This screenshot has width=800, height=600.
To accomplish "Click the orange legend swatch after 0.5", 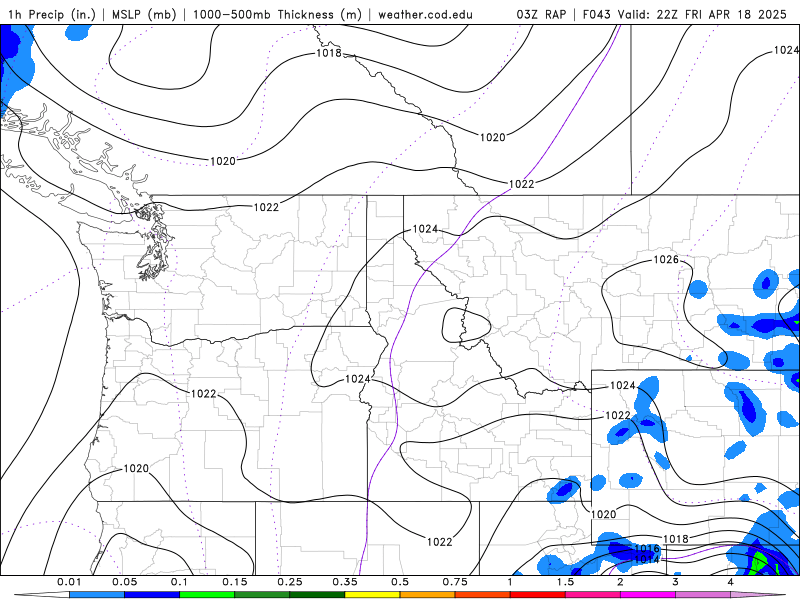I will (x=428, y=595).
